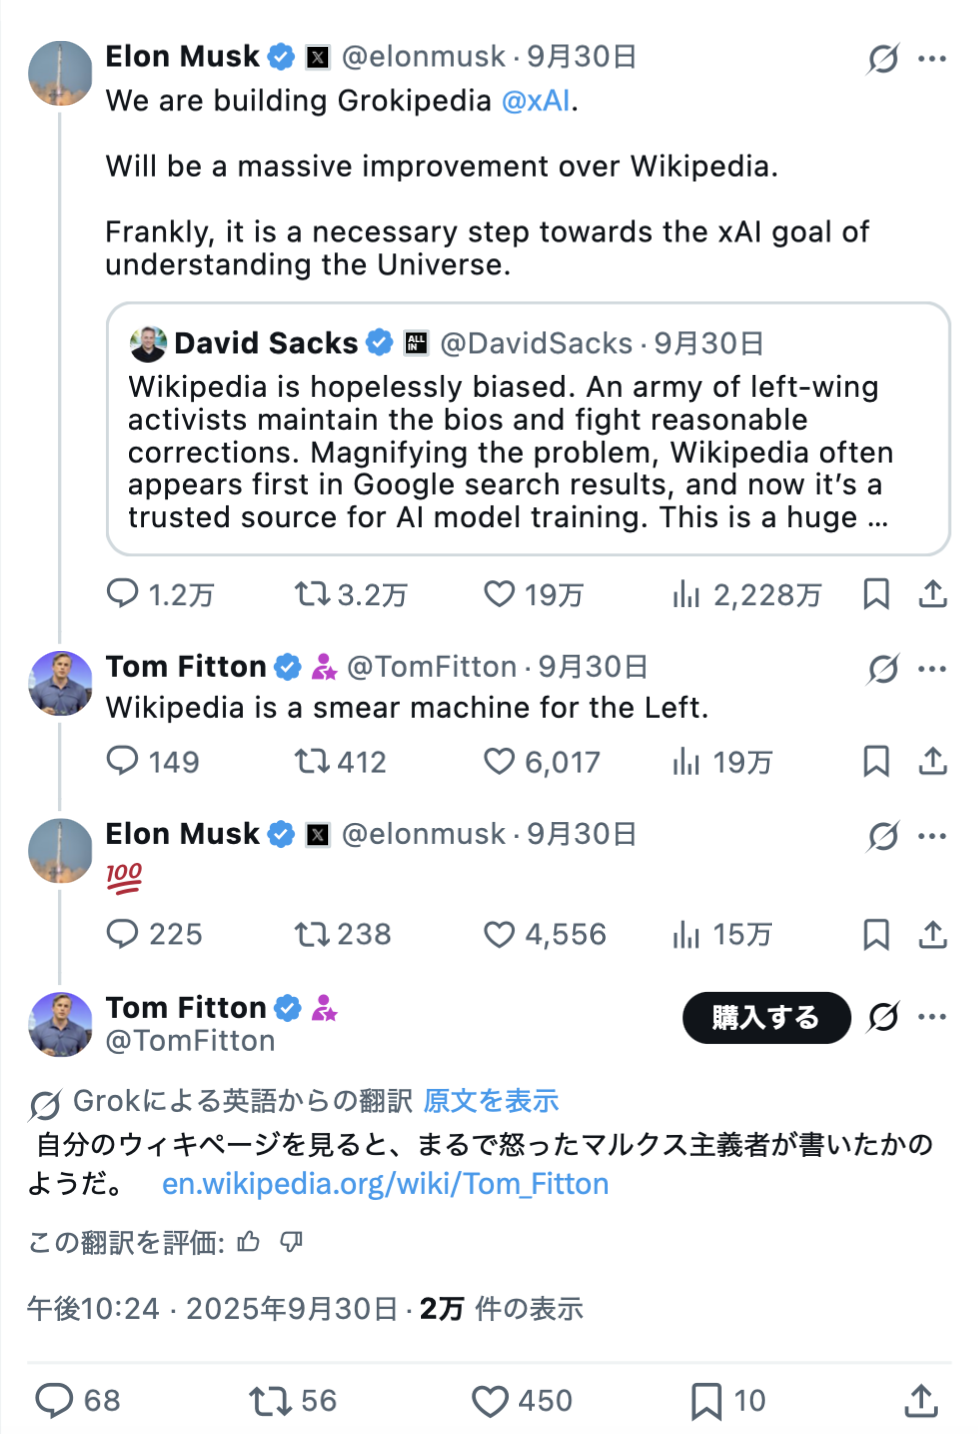Open Tom Fitton's profile avatar in main post
The height and width of the screenshot is (1434, 978).
click(x=60, y=1024)
